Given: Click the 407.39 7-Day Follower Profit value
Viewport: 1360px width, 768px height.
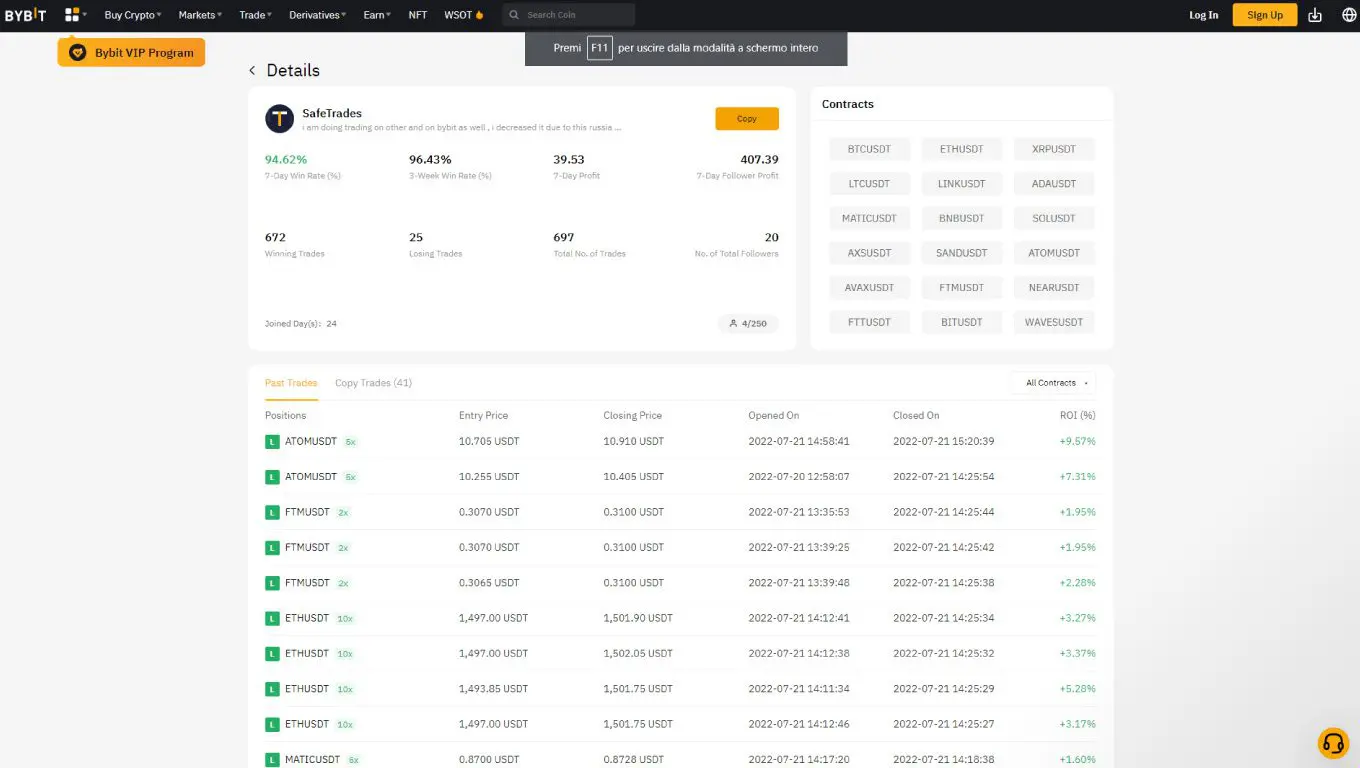Looking at the screenshot, I should point(759,159).
